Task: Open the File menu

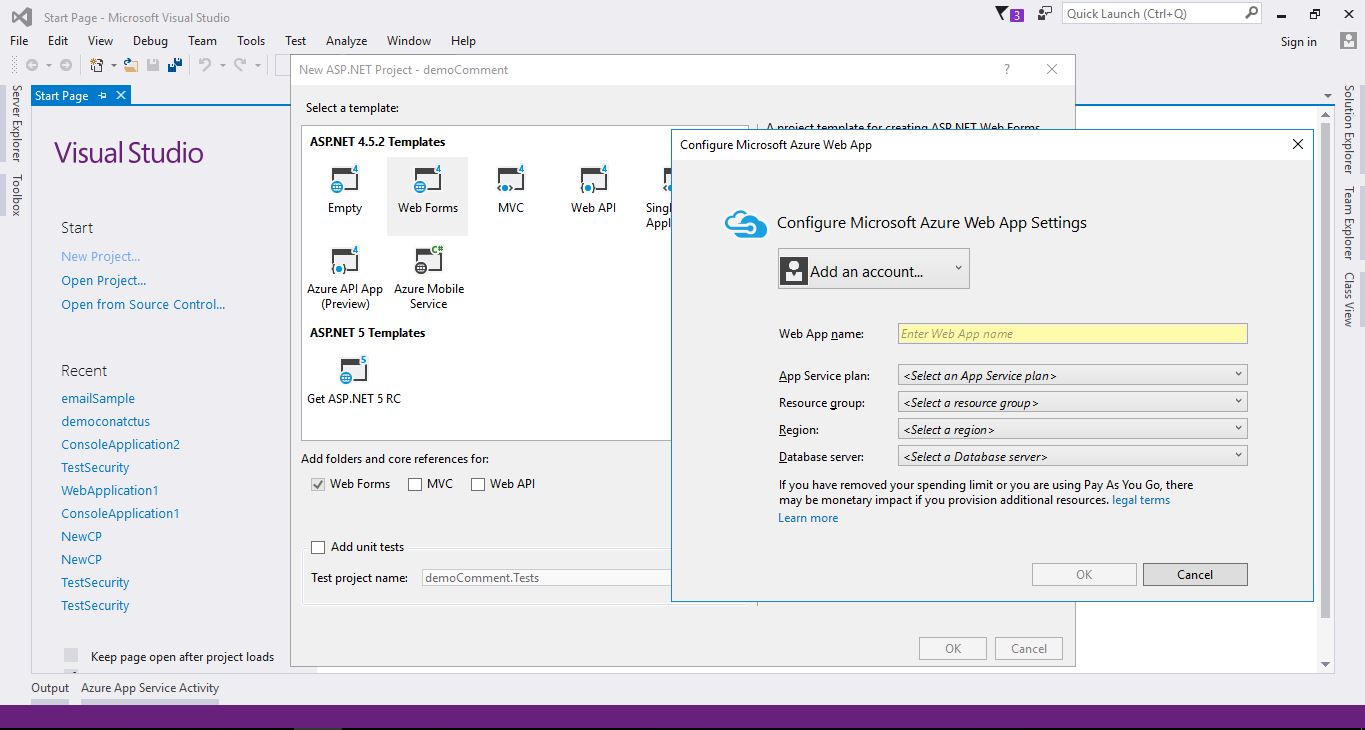Action: (19, 41)
